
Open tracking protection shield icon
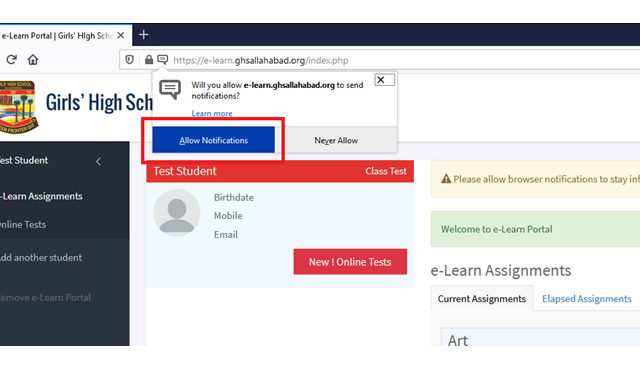[129, 60]
